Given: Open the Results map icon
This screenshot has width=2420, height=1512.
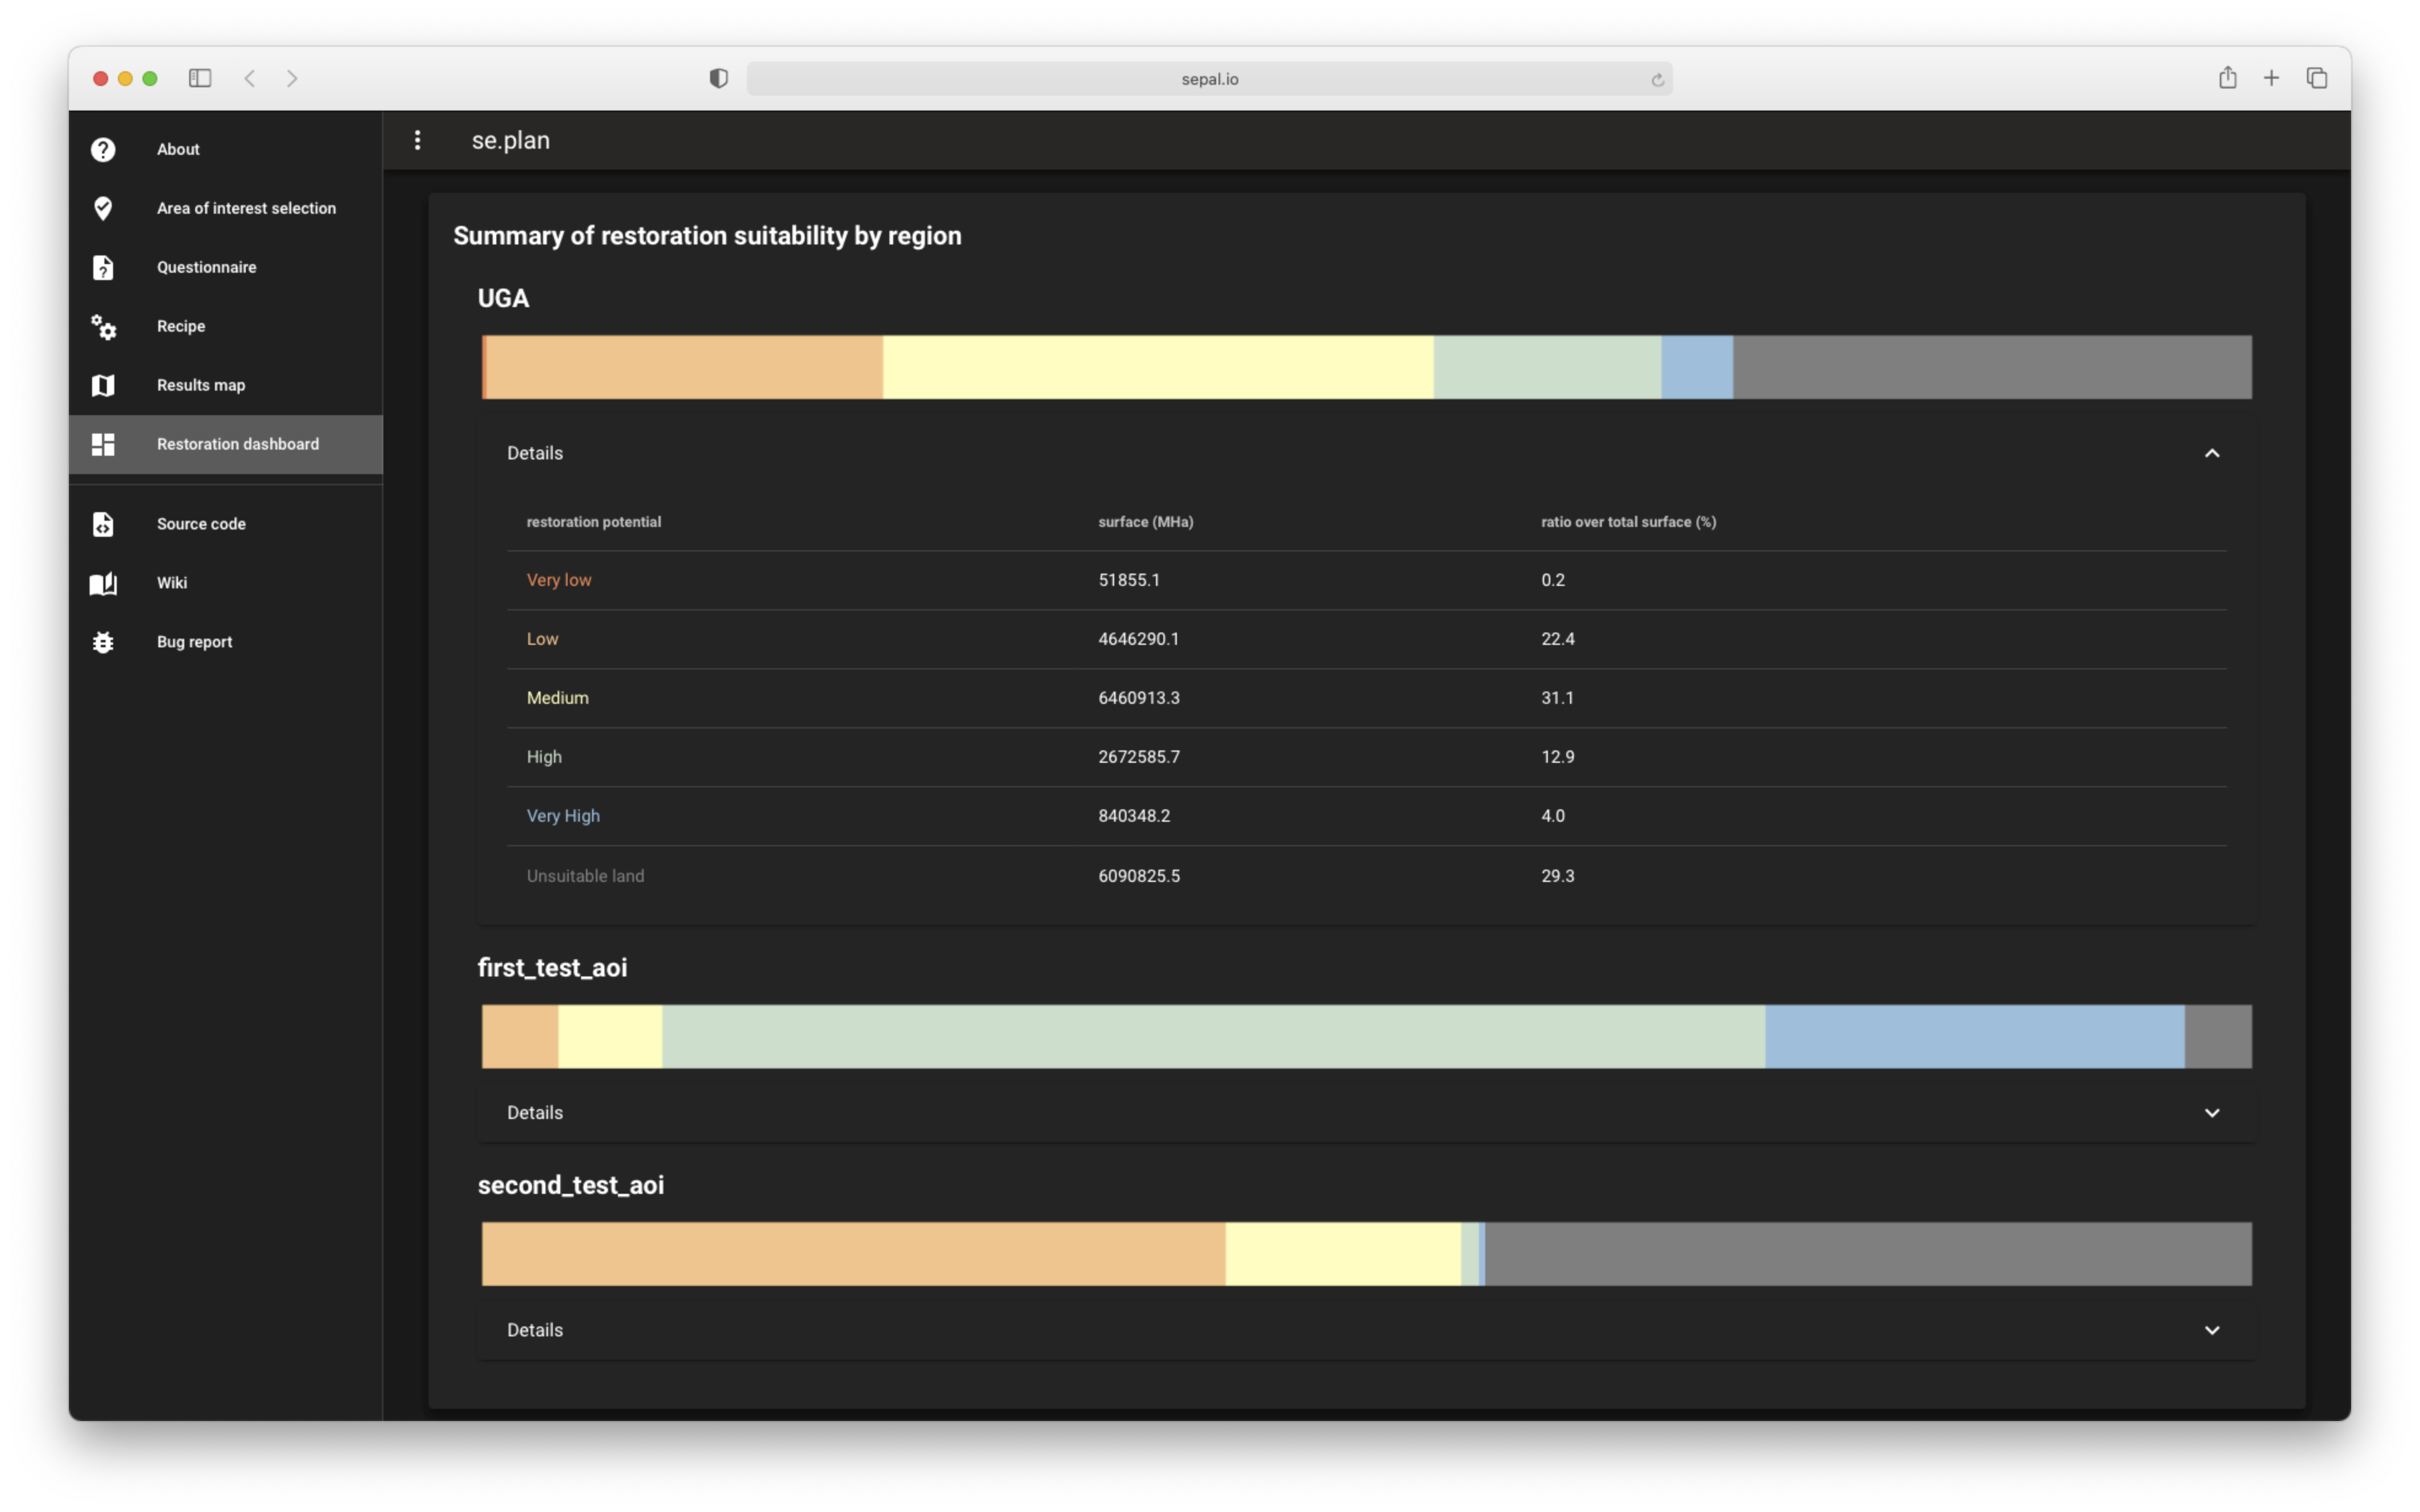Looking at the screenshot, I should point(103,385).
